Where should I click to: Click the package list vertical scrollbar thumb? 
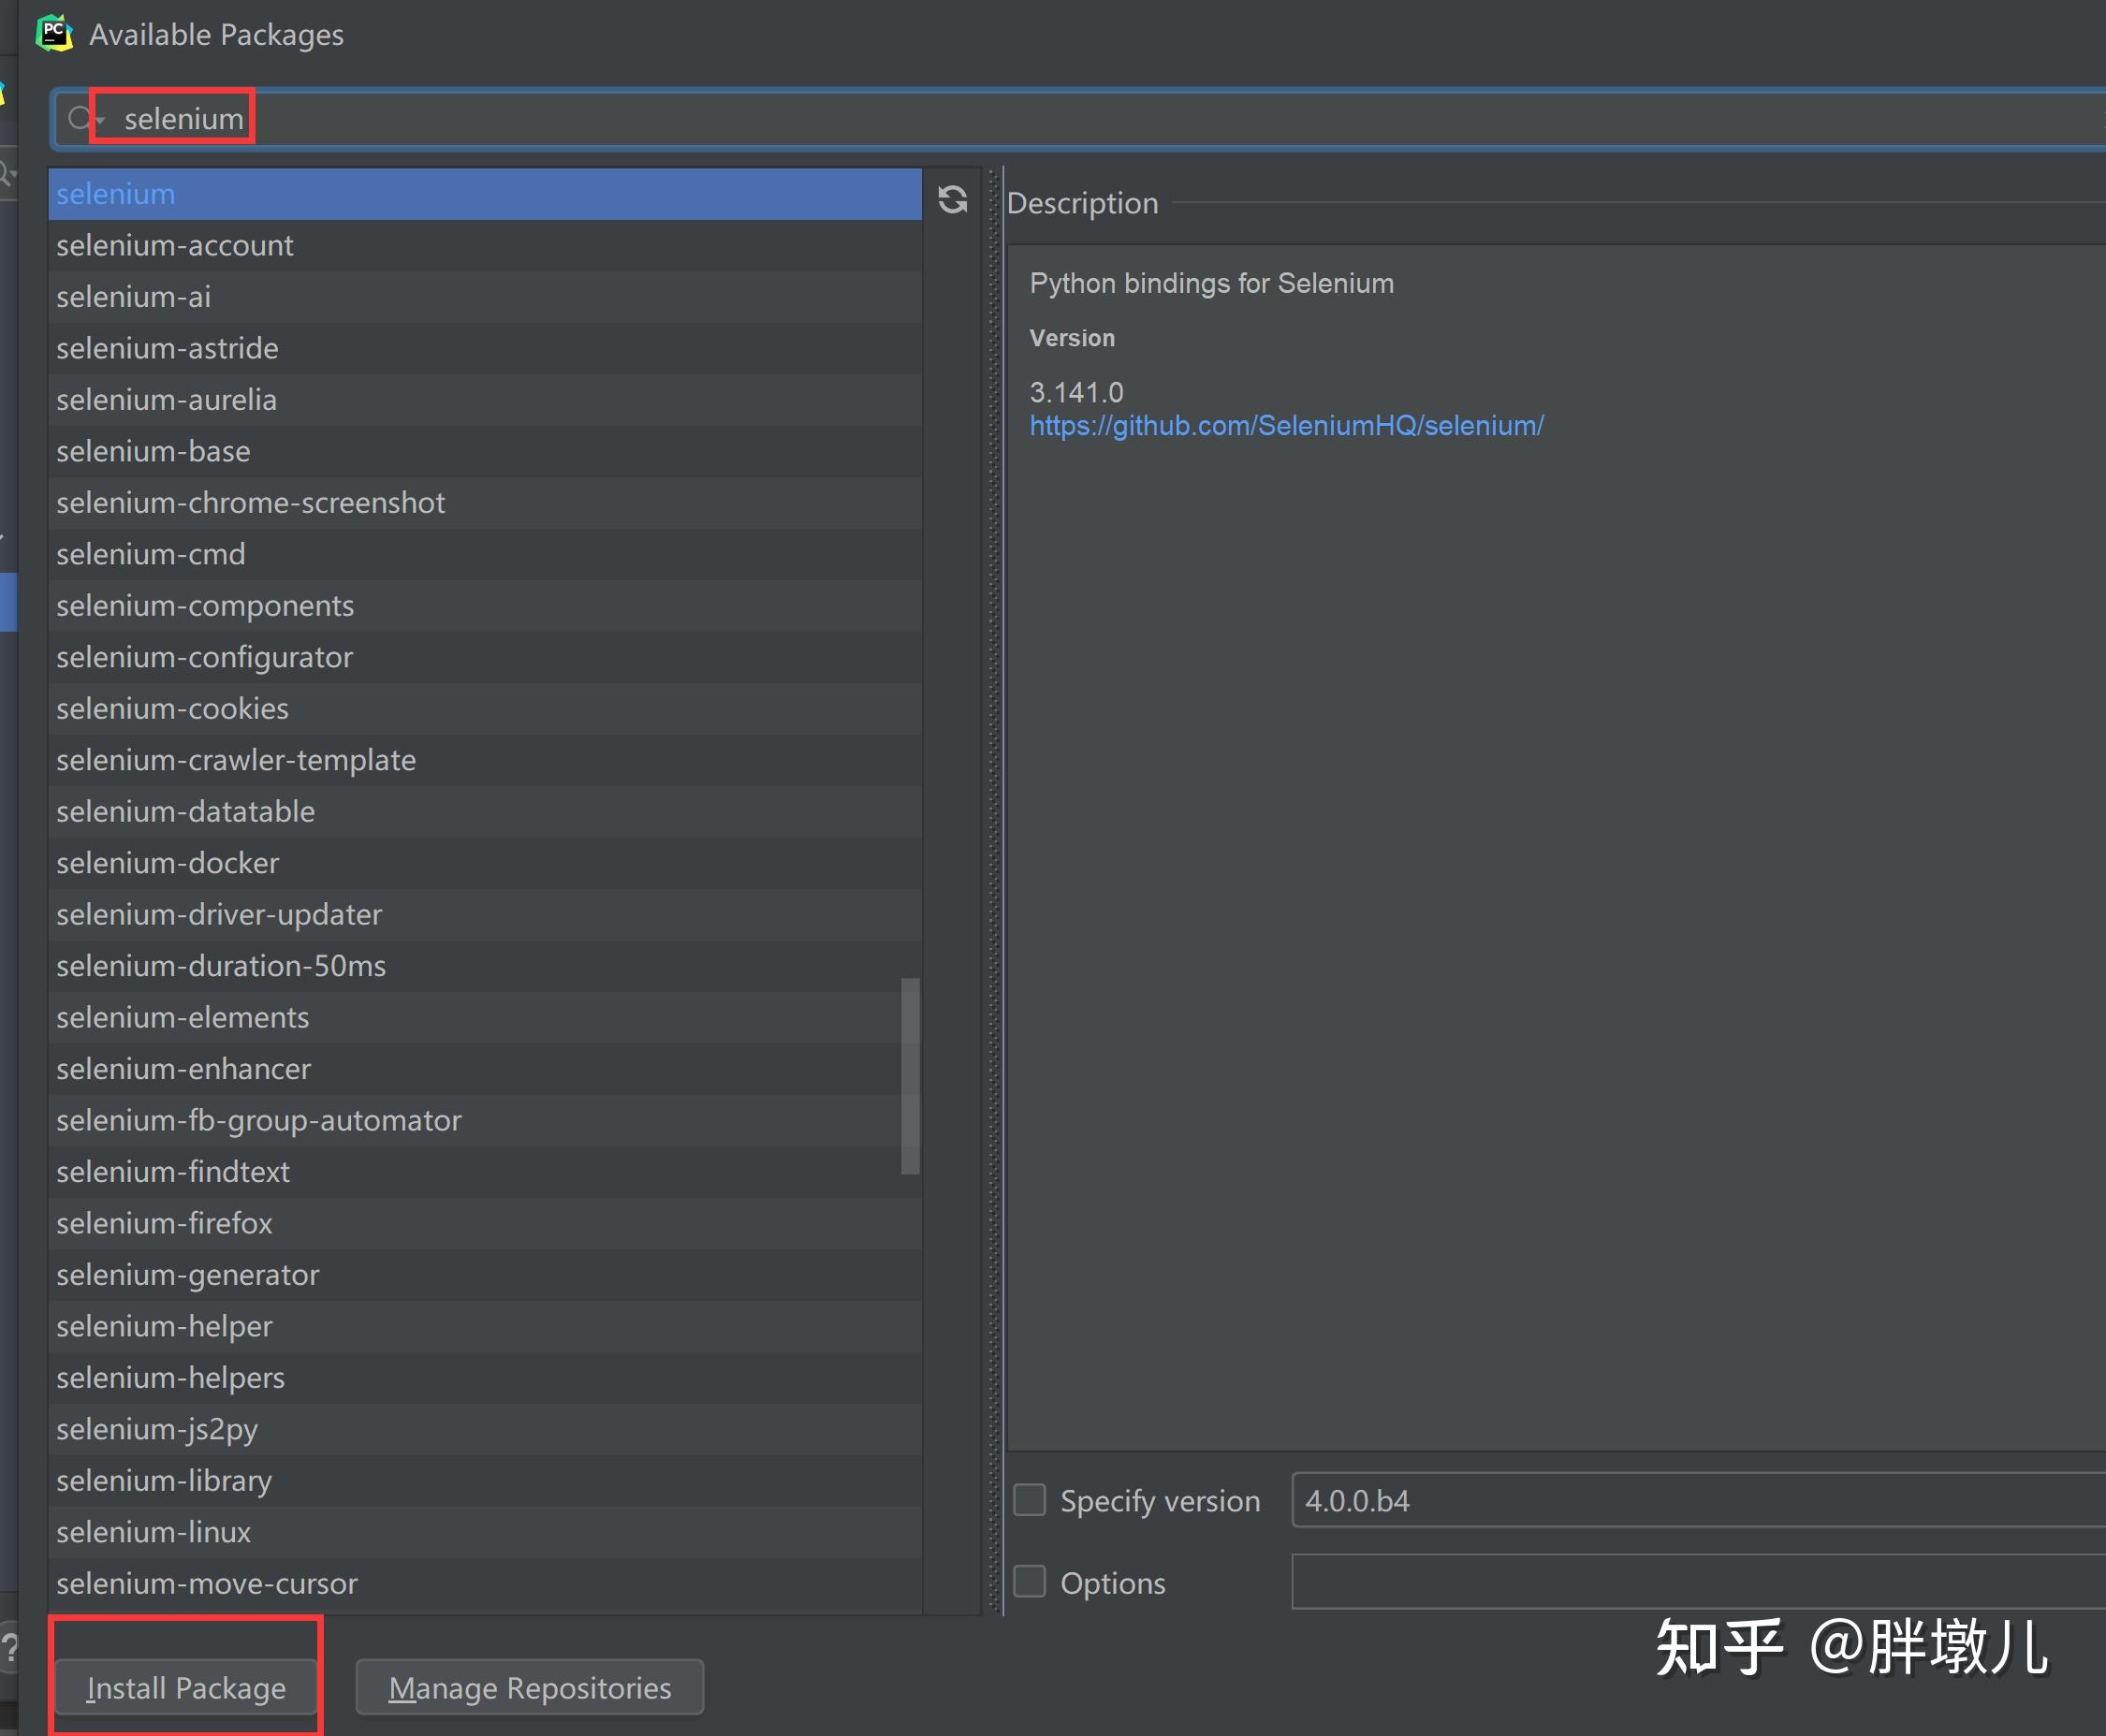pos(910,1075)
